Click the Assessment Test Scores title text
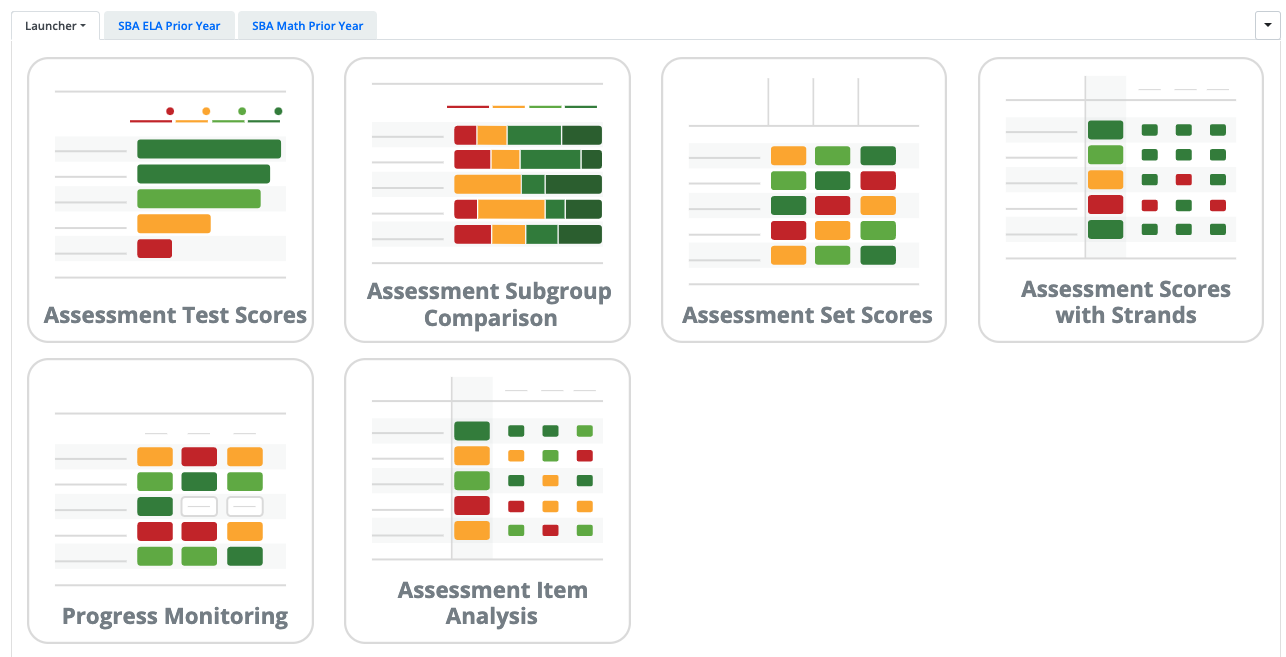The height and width of the screenshot is (657, 1286). click(x=175, y=314)
